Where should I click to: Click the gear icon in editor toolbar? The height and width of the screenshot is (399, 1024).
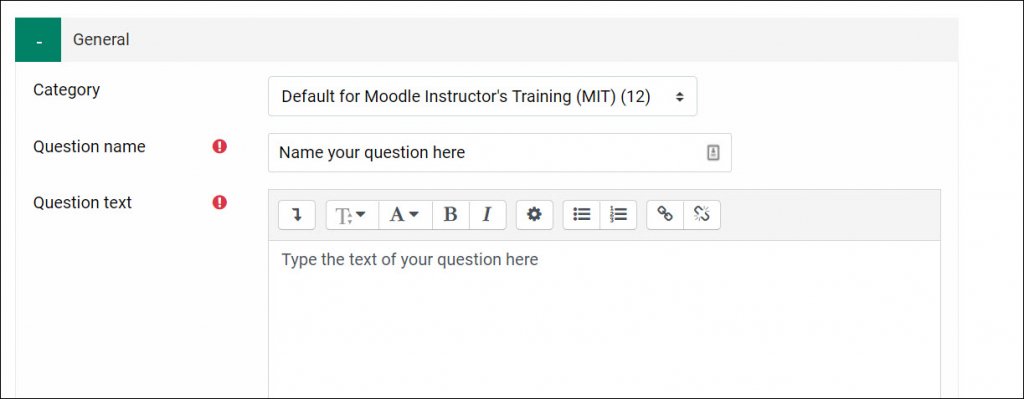click(535, 215)
